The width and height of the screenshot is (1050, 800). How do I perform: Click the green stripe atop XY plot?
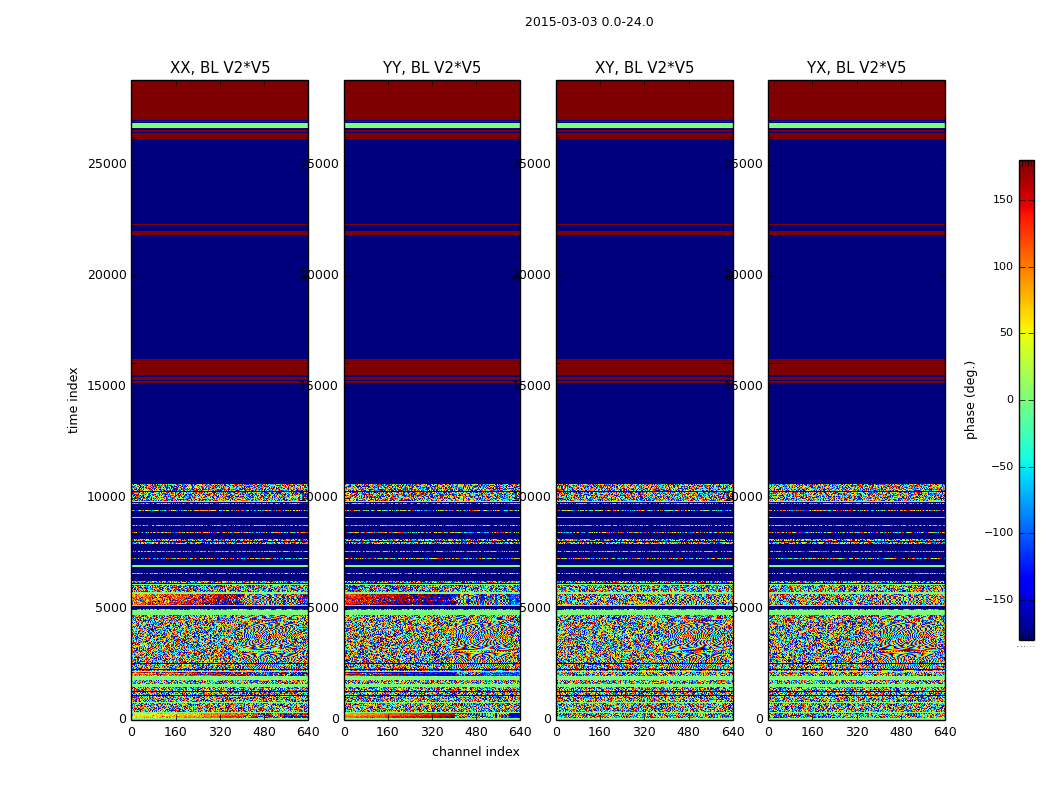coord(644,125)
